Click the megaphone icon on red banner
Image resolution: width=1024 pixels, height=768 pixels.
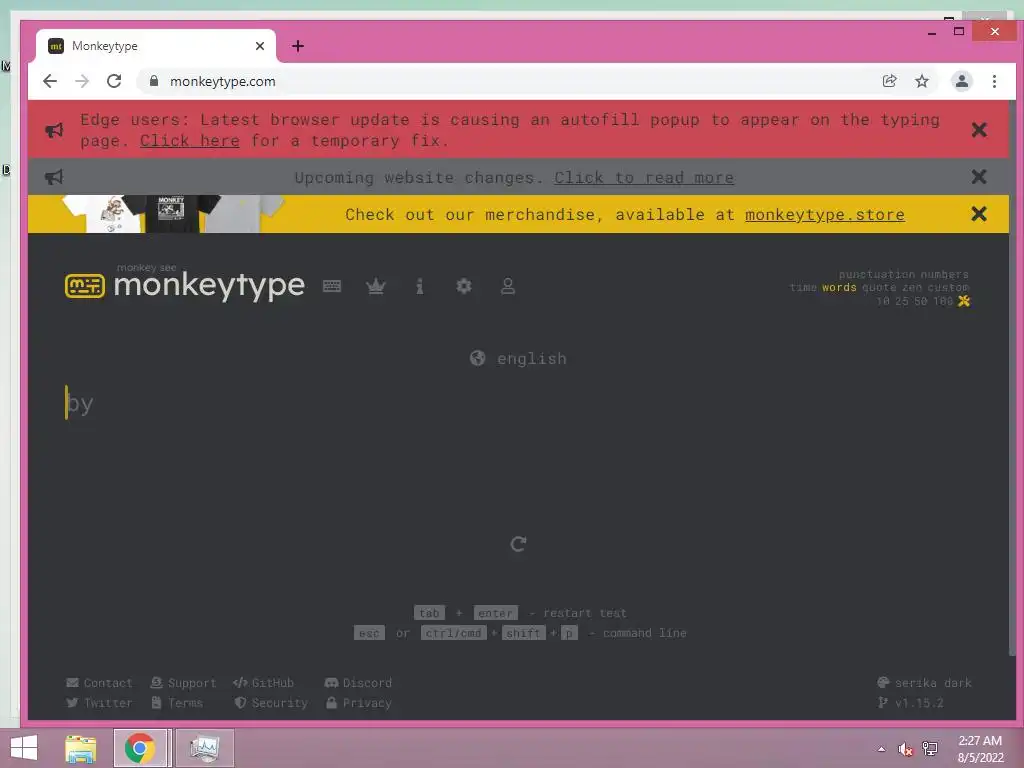54,130
